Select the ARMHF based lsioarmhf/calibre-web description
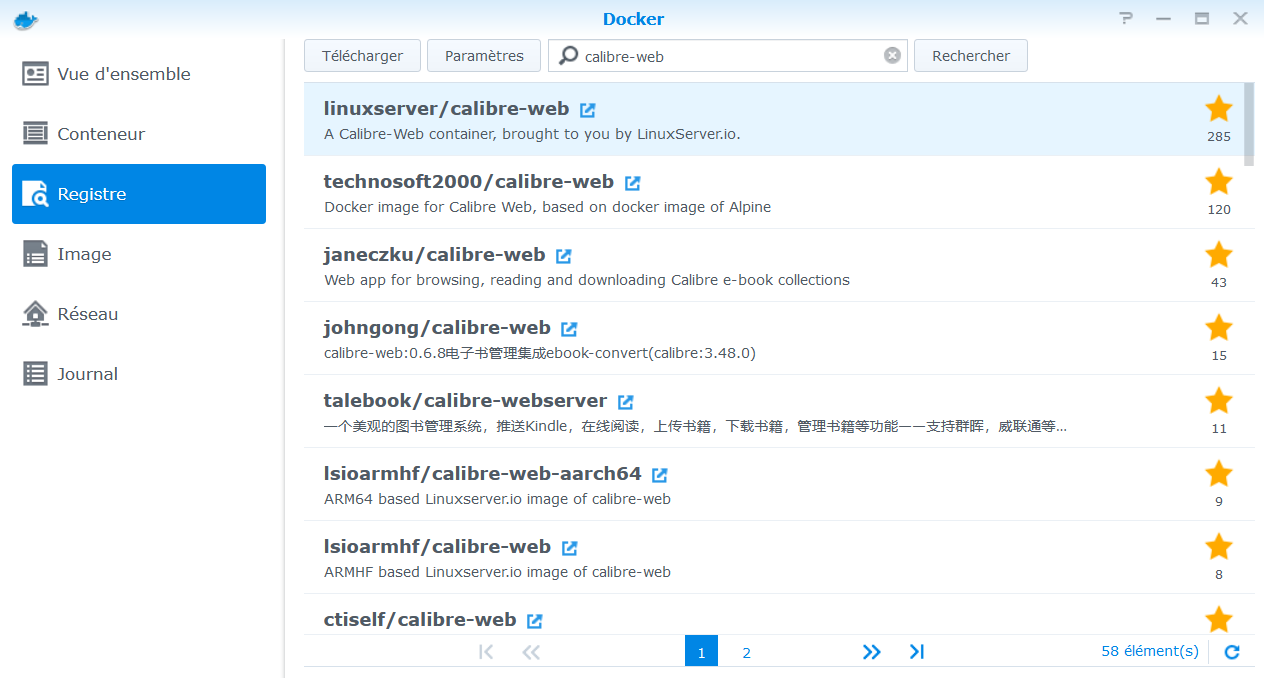This screenshot has width=1264, height=678. (x=498, y=572)
